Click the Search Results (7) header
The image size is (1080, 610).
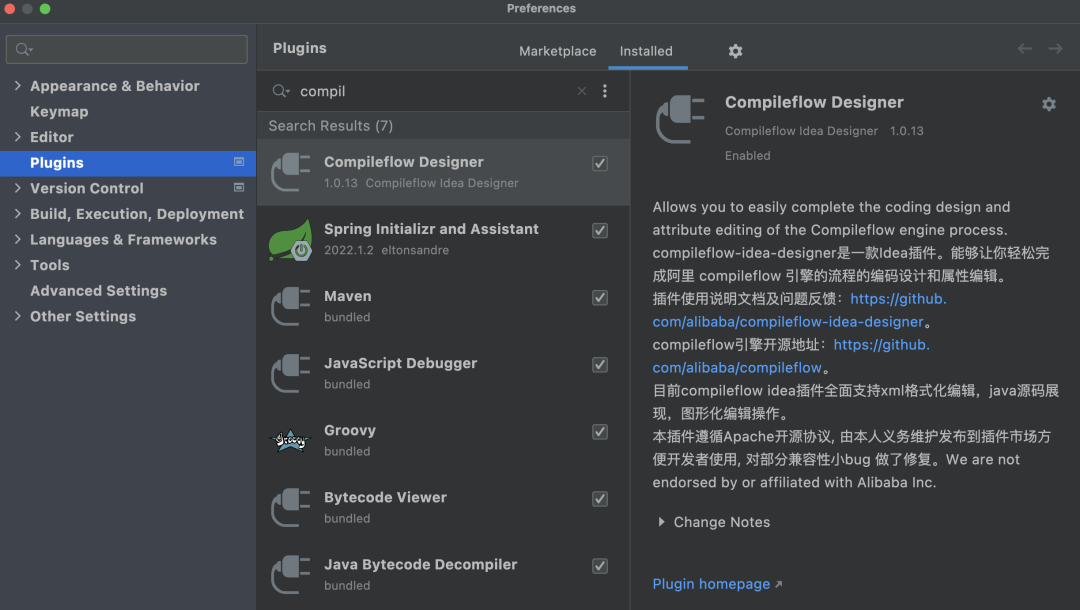(331, 126)
